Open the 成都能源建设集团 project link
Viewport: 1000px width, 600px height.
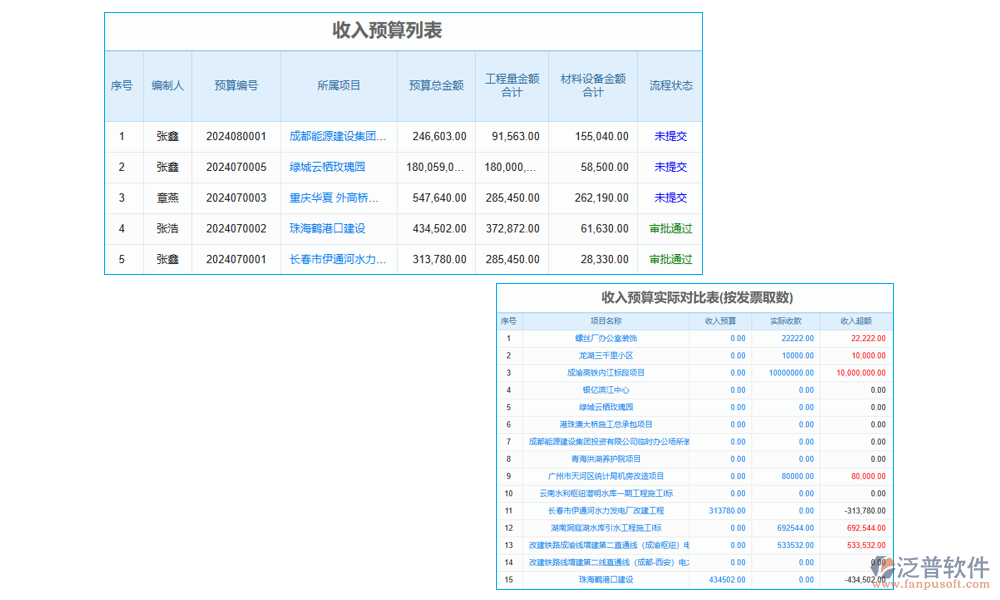tap(337, 136)
